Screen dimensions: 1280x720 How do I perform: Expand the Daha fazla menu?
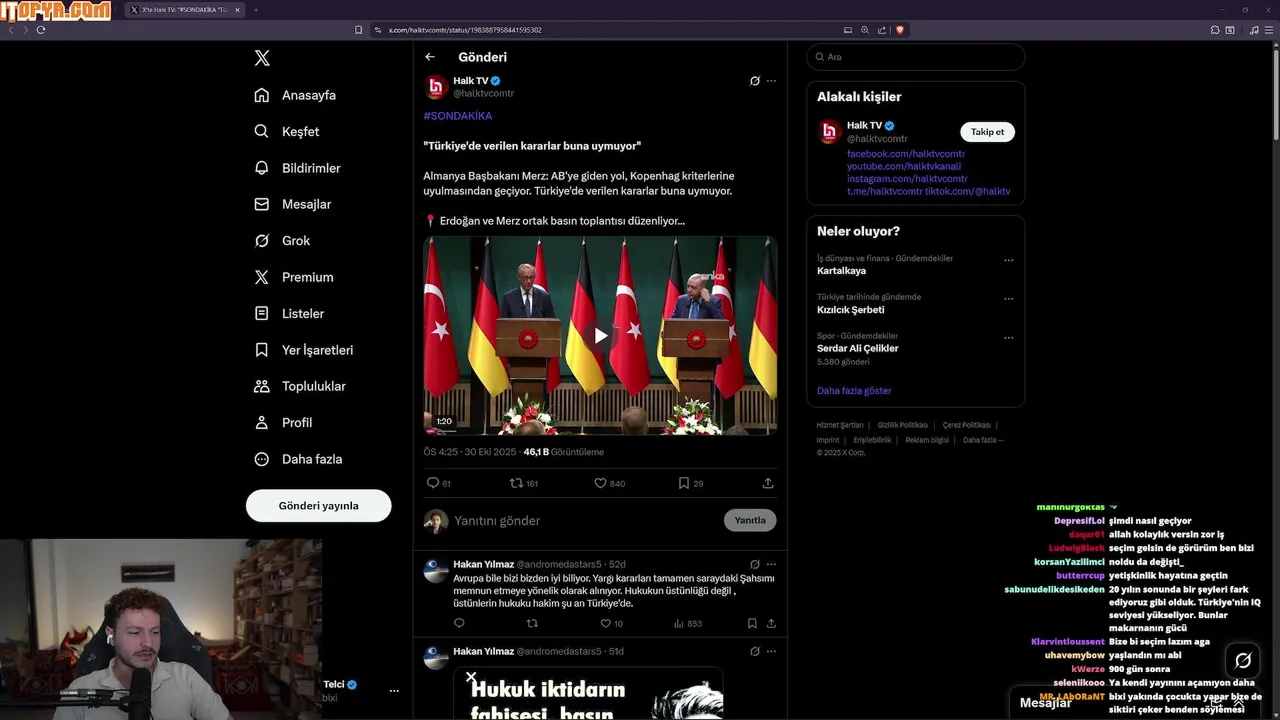pos(298,459)
